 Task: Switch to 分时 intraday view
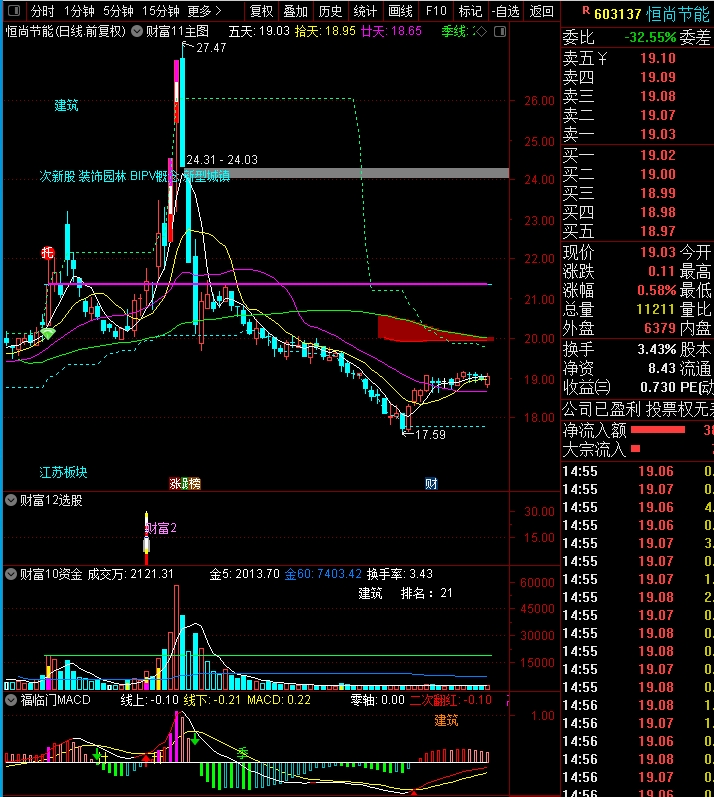pos(43,11)
